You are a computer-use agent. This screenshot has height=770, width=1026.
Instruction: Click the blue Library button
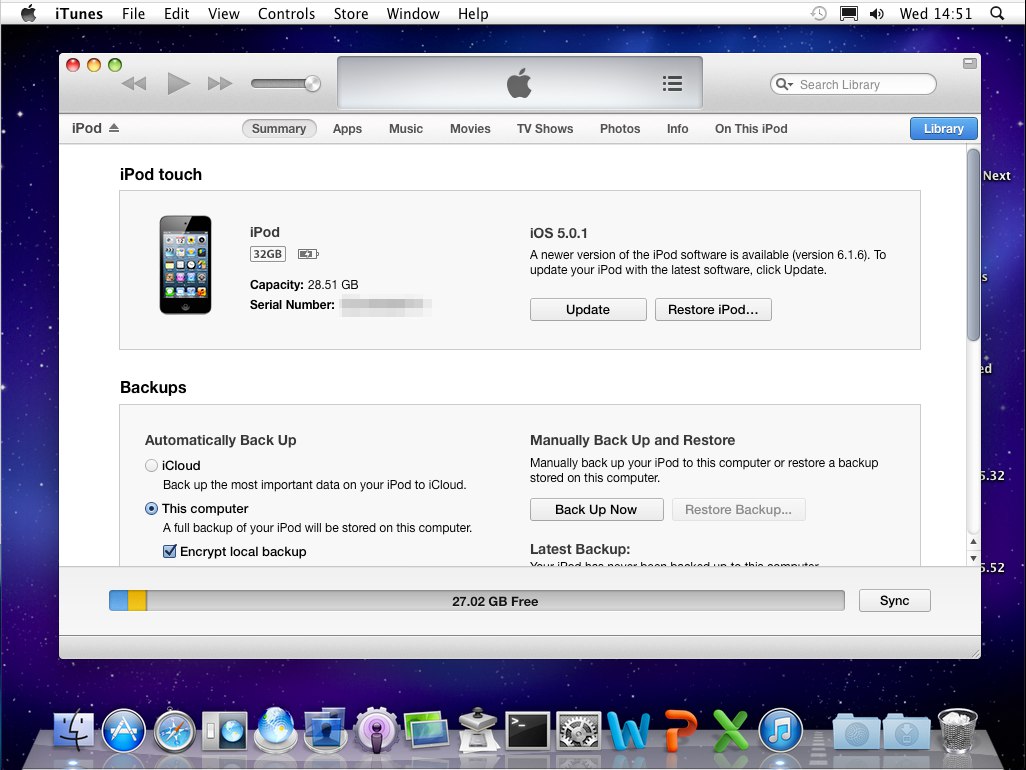tap(944, 129)
